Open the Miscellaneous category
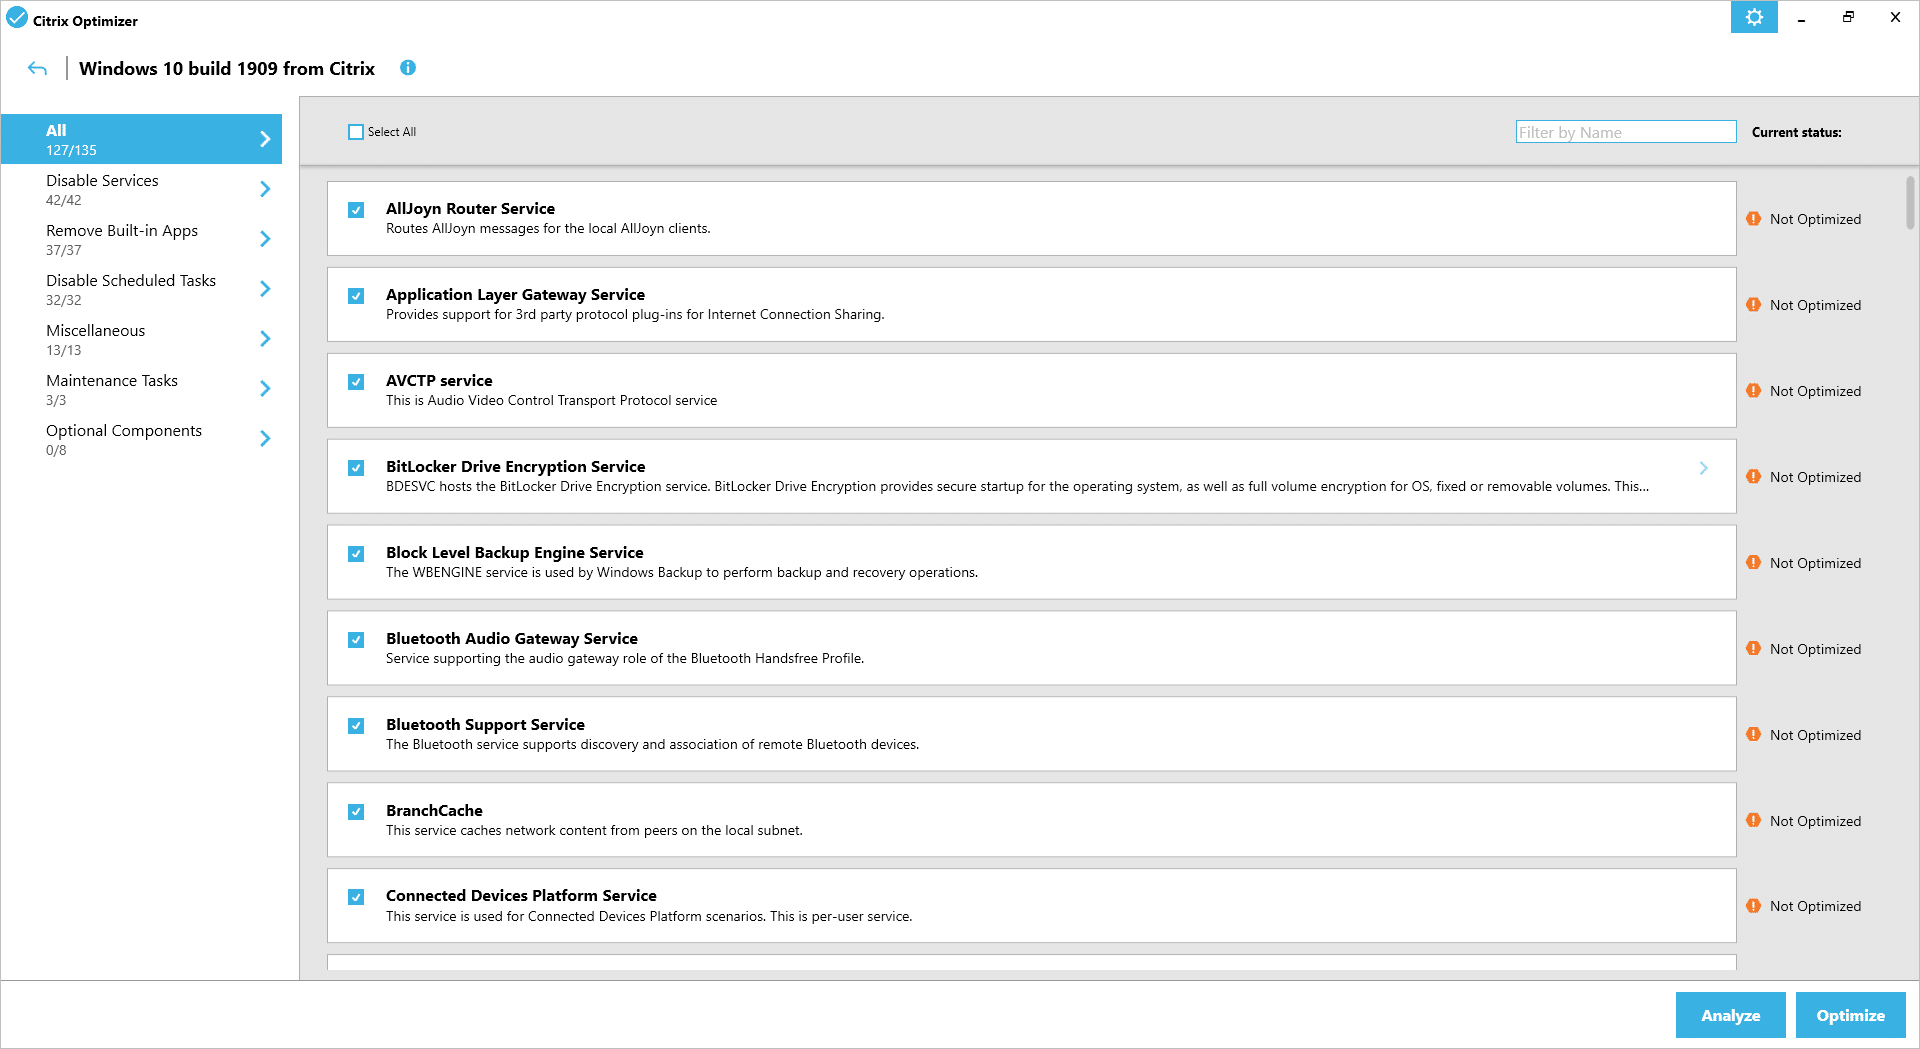Viewport: 1920px width, 1049px height. click(141, 339)
